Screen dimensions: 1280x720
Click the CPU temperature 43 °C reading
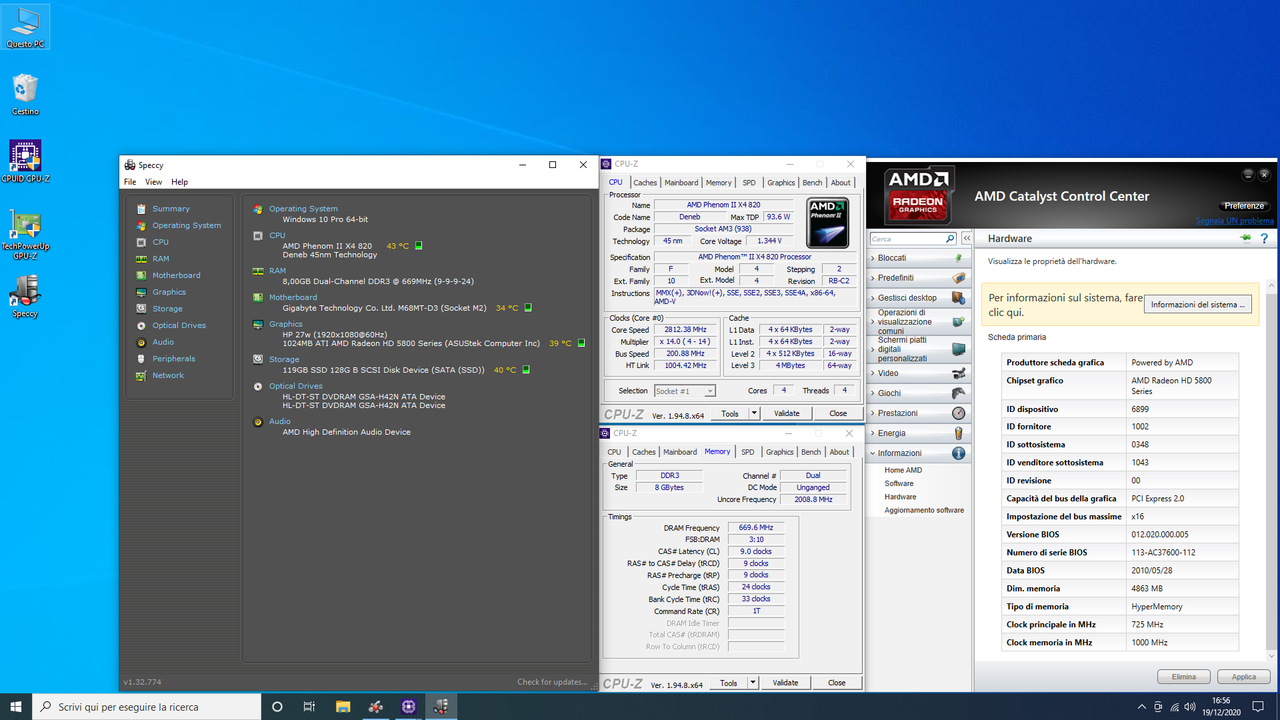coord(397,245)
